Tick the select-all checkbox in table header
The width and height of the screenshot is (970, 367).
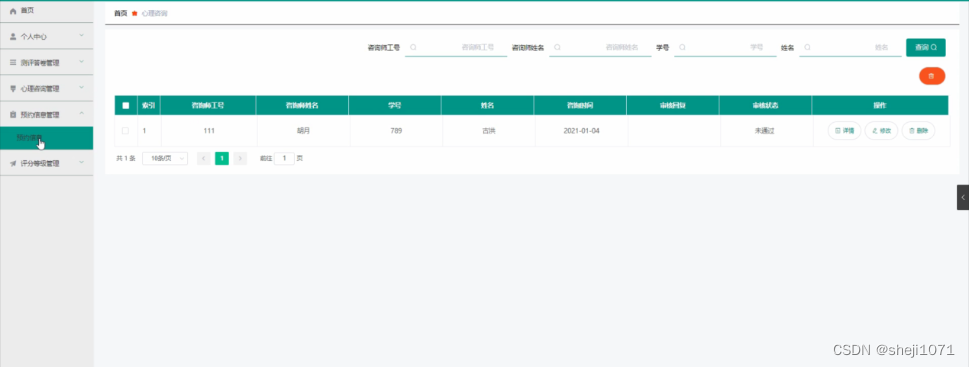(x=126, y=105)
